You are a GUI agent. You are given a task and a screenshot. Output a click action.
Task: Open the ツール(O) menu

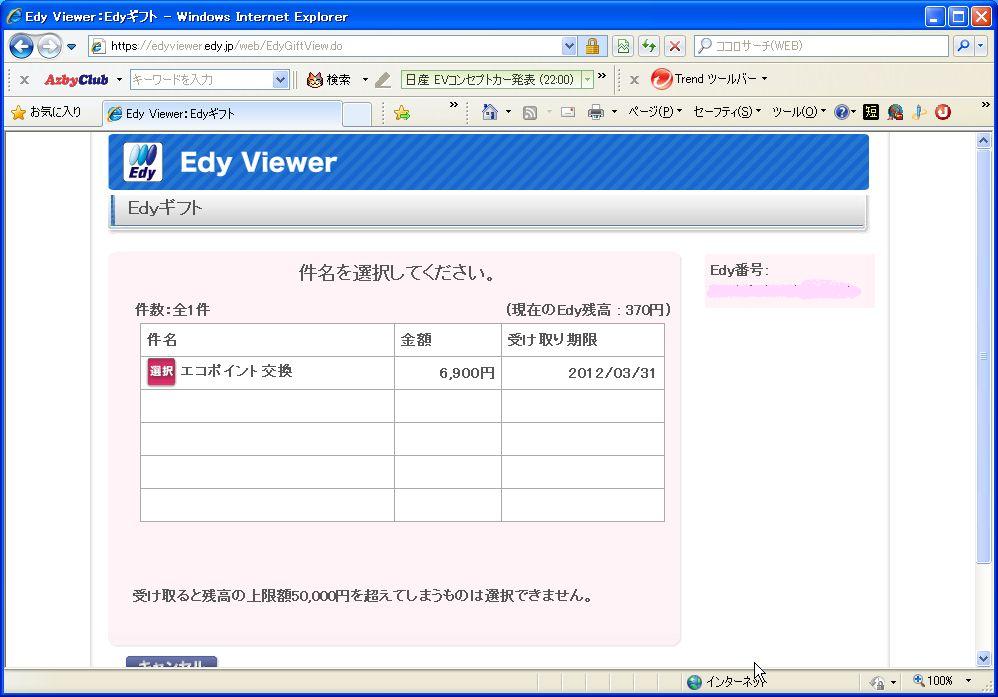tap(799, 112)
